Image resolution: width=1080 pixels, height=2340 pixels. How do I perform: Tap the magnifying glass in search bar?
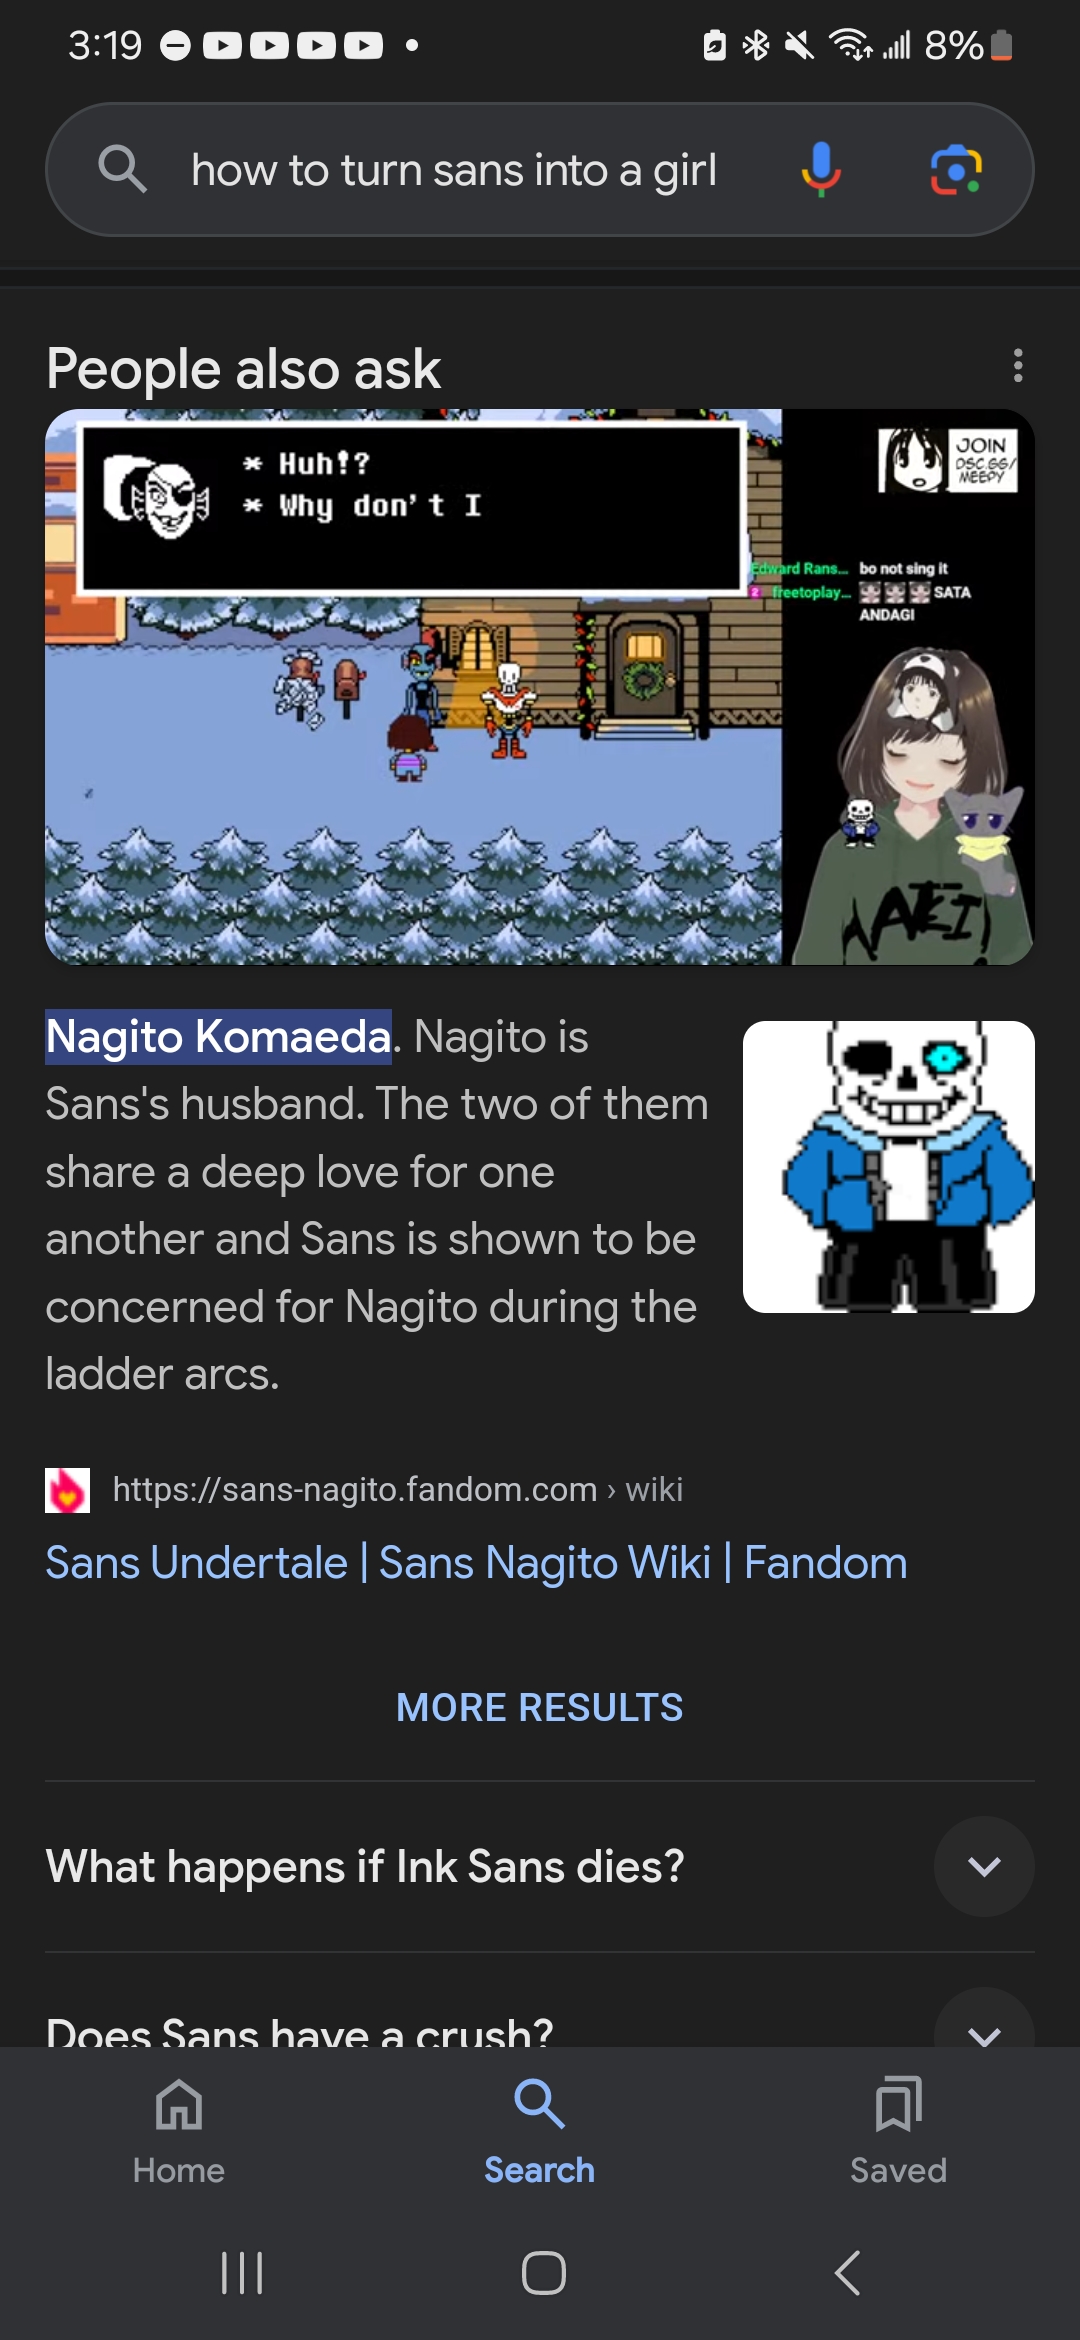[x=122, y=169]
